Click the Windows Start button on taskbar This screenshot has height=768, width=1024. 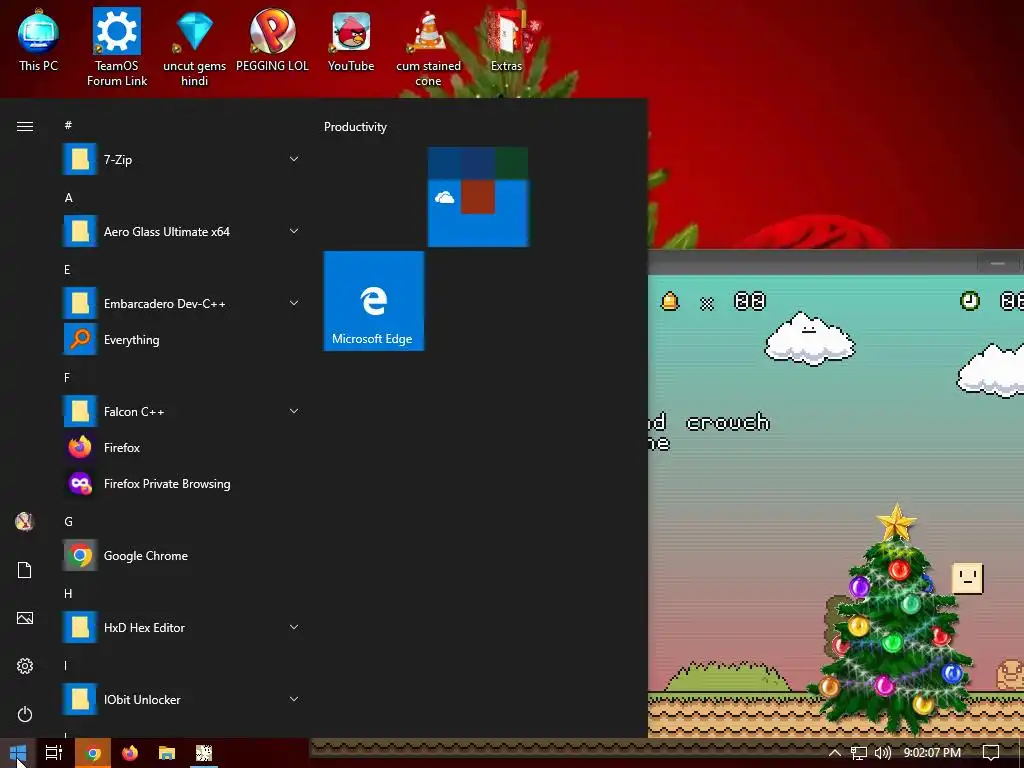click(18, 753)
